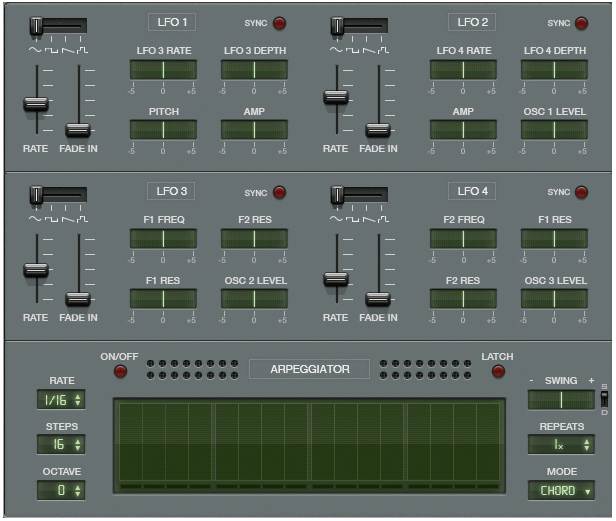The width and height of the screenshot is (616, 521).
Task: Toggle LFO 2 SYNC red LED
Action: (x=581, y=23)
